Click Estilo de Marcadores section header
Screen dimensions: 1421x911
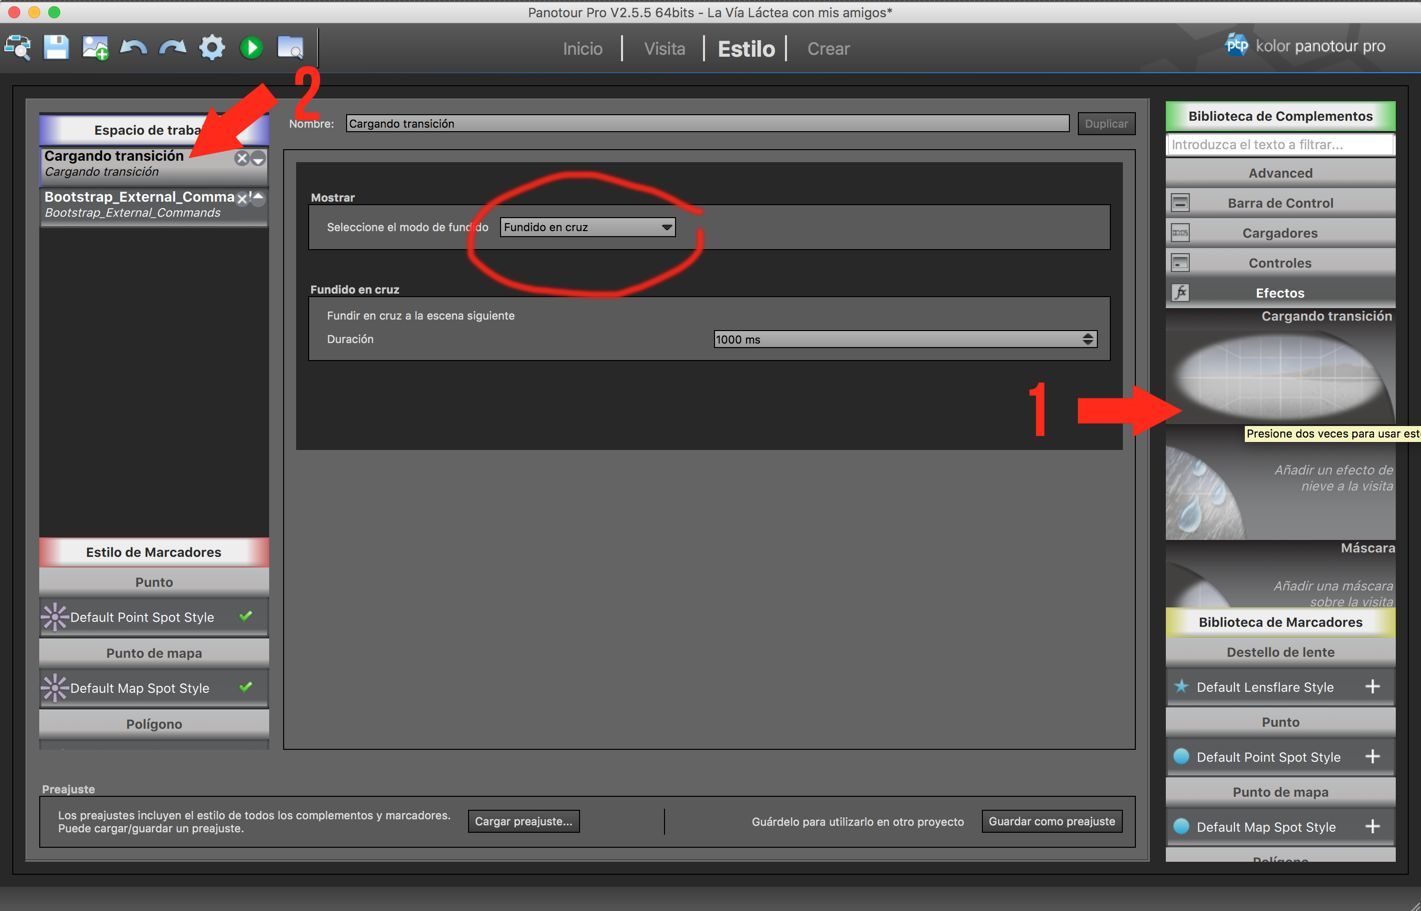click(x=154, y=552)
